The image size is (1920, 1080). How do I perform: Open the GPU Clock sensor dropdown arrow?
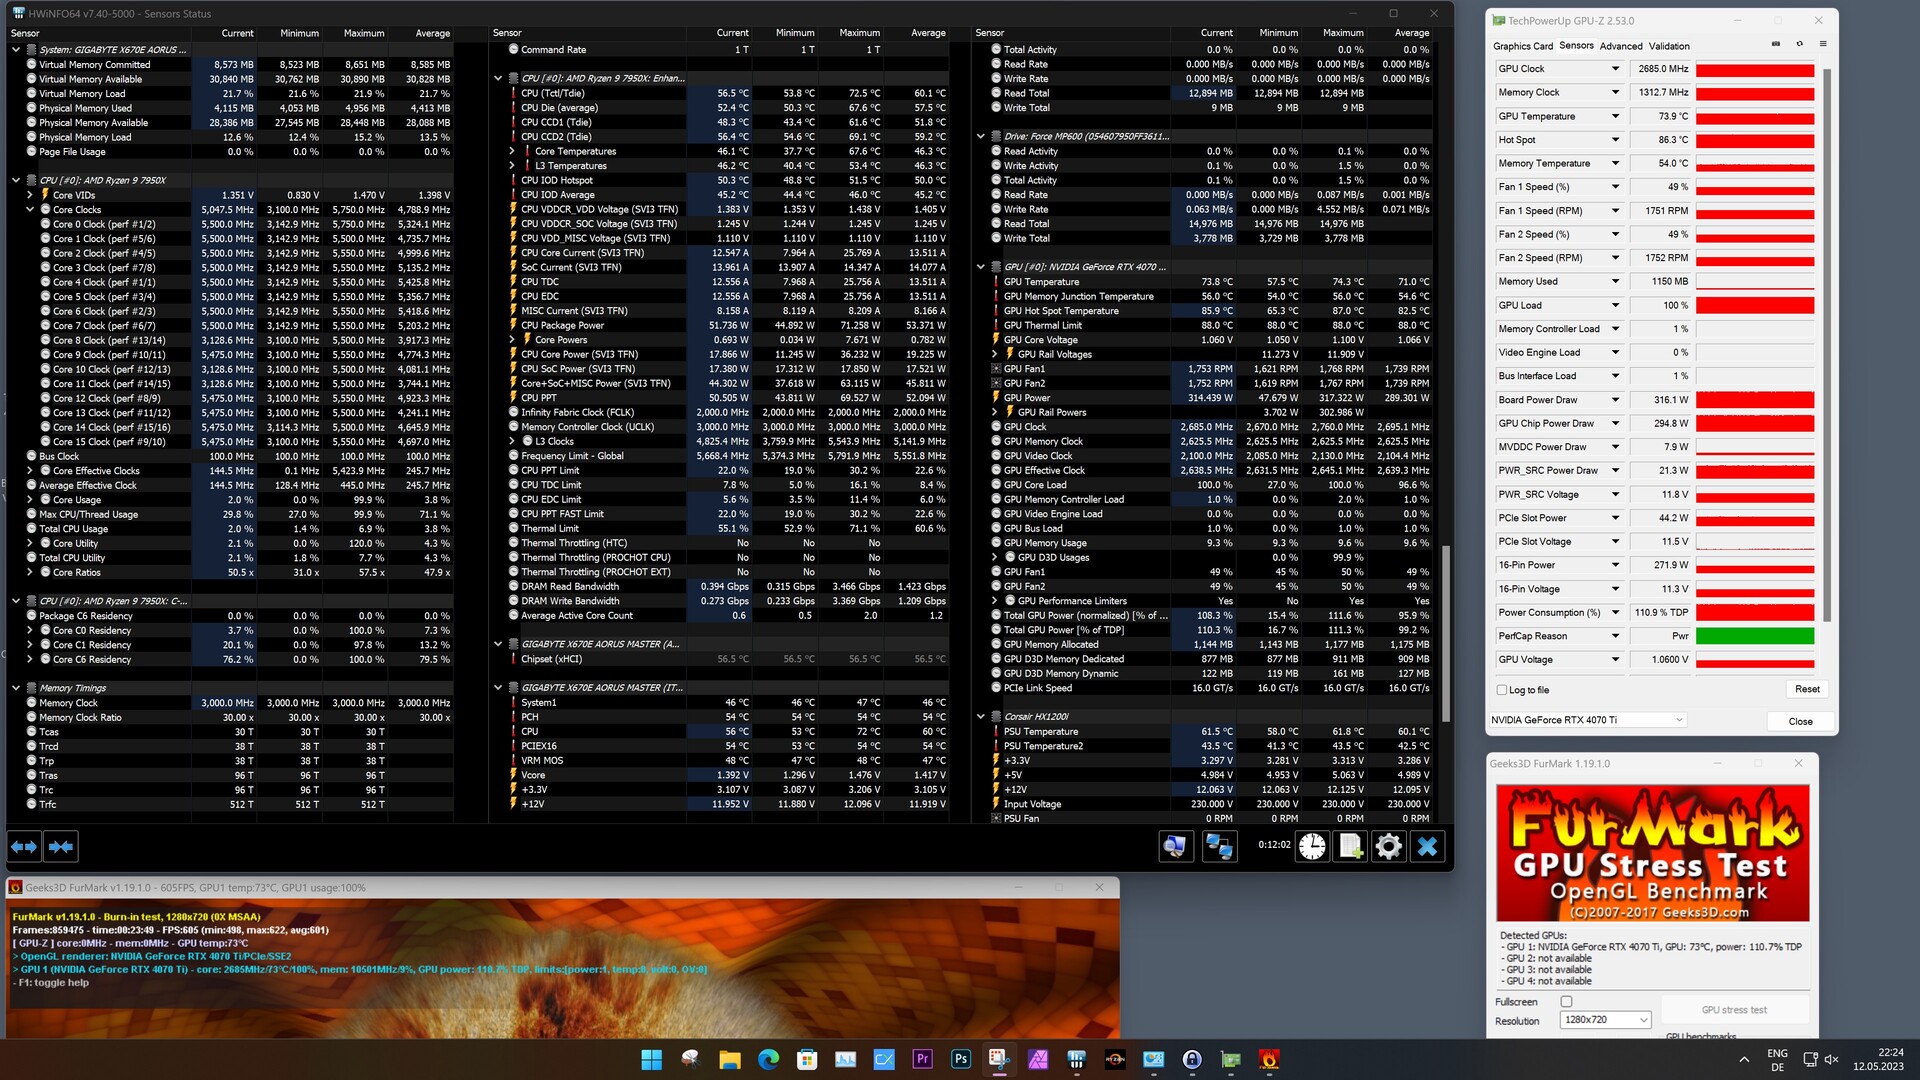click(1615, 69)
